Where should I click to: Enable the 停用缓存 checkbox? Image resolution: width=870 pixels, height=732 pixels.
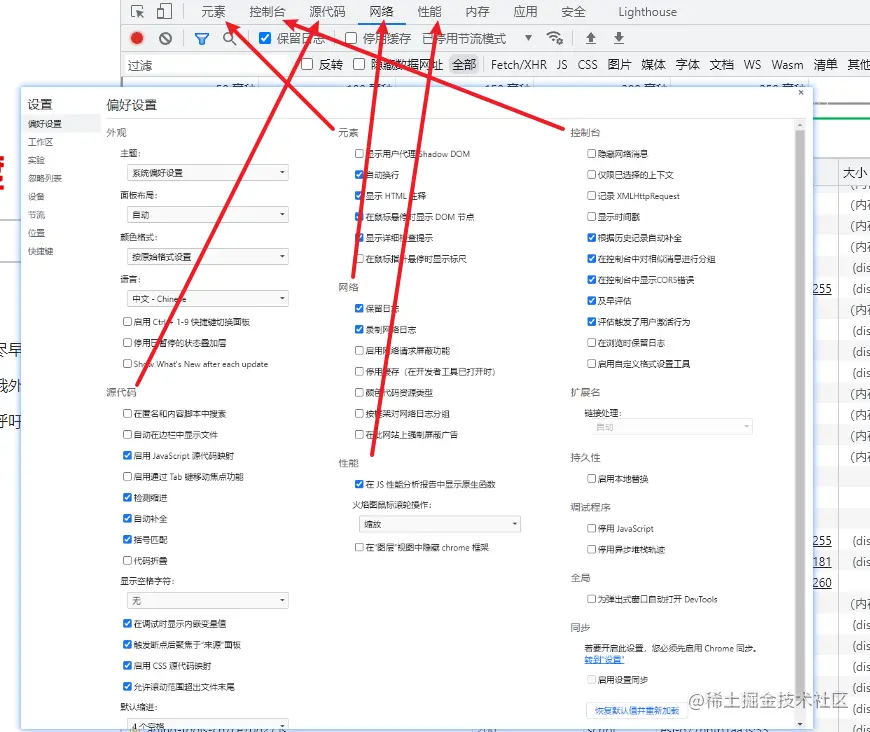(350, 40)
